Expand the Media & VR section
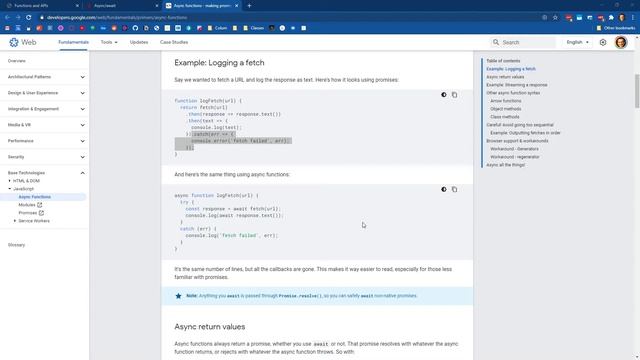This screenshot has height=360, width=640. (82, 125)
